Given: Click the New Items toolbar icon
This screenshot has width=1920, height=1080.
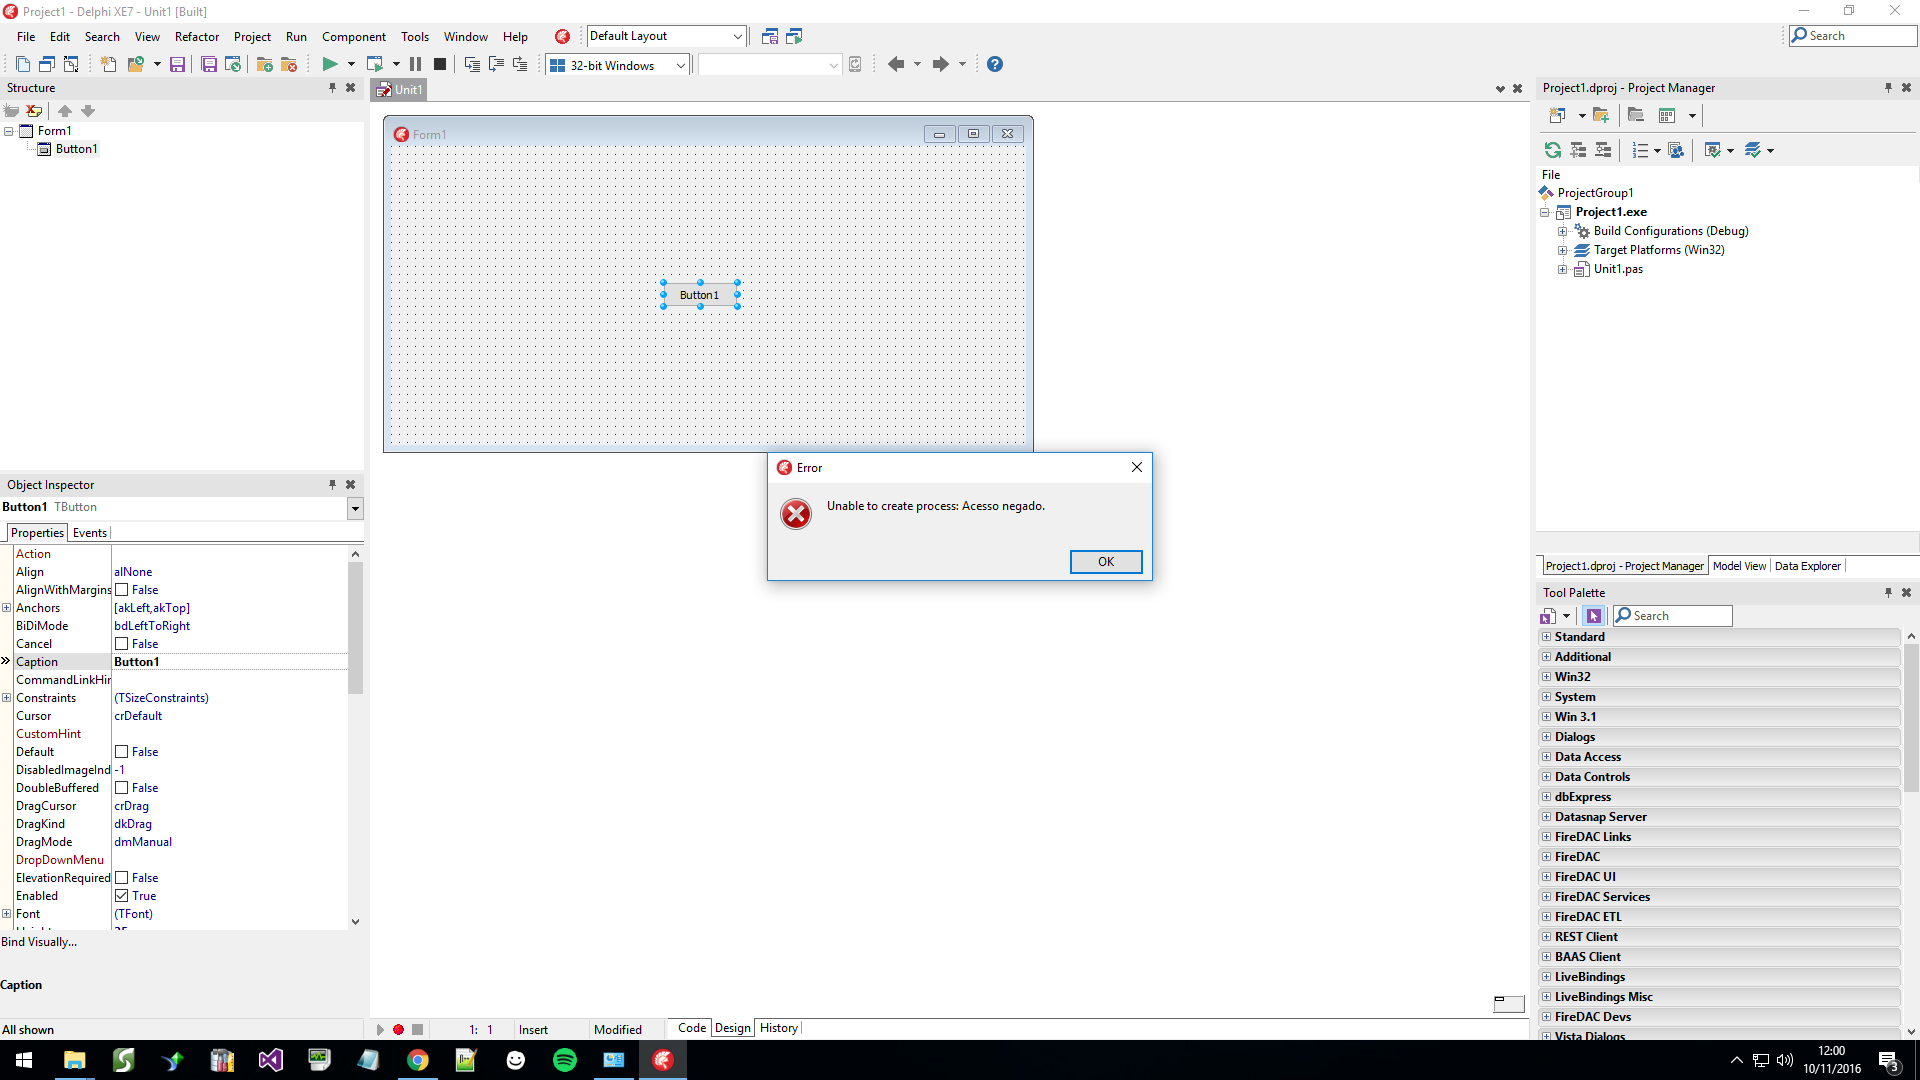Looking at the screenshot, I should pos(108,64).
